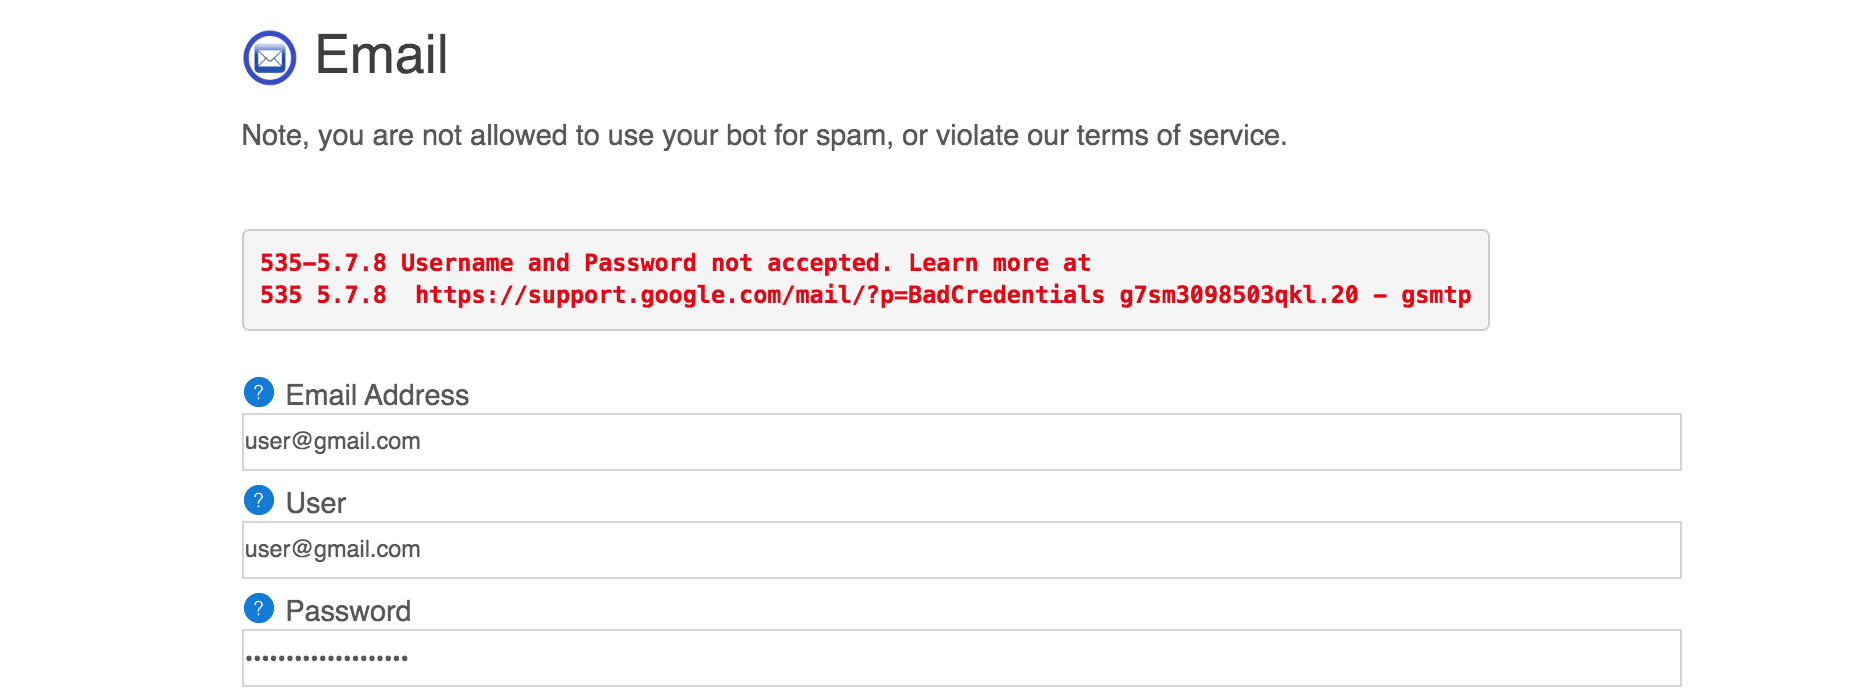Focus the Password input field
Viewport: 1852px width, 698px height.
pyautogui.click(x=961, y=658)
